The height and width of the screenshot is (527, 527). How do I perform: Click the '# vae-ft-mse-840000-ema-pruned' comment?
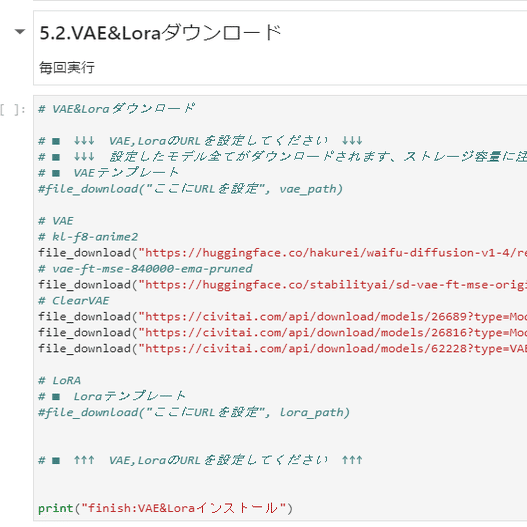coord(145,269)
